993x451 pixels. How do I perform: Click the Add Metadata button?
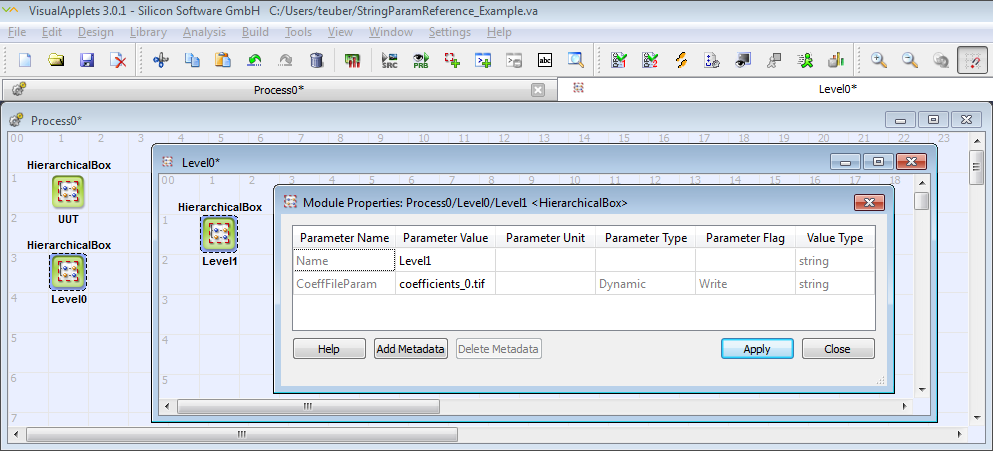click(410, 349)
